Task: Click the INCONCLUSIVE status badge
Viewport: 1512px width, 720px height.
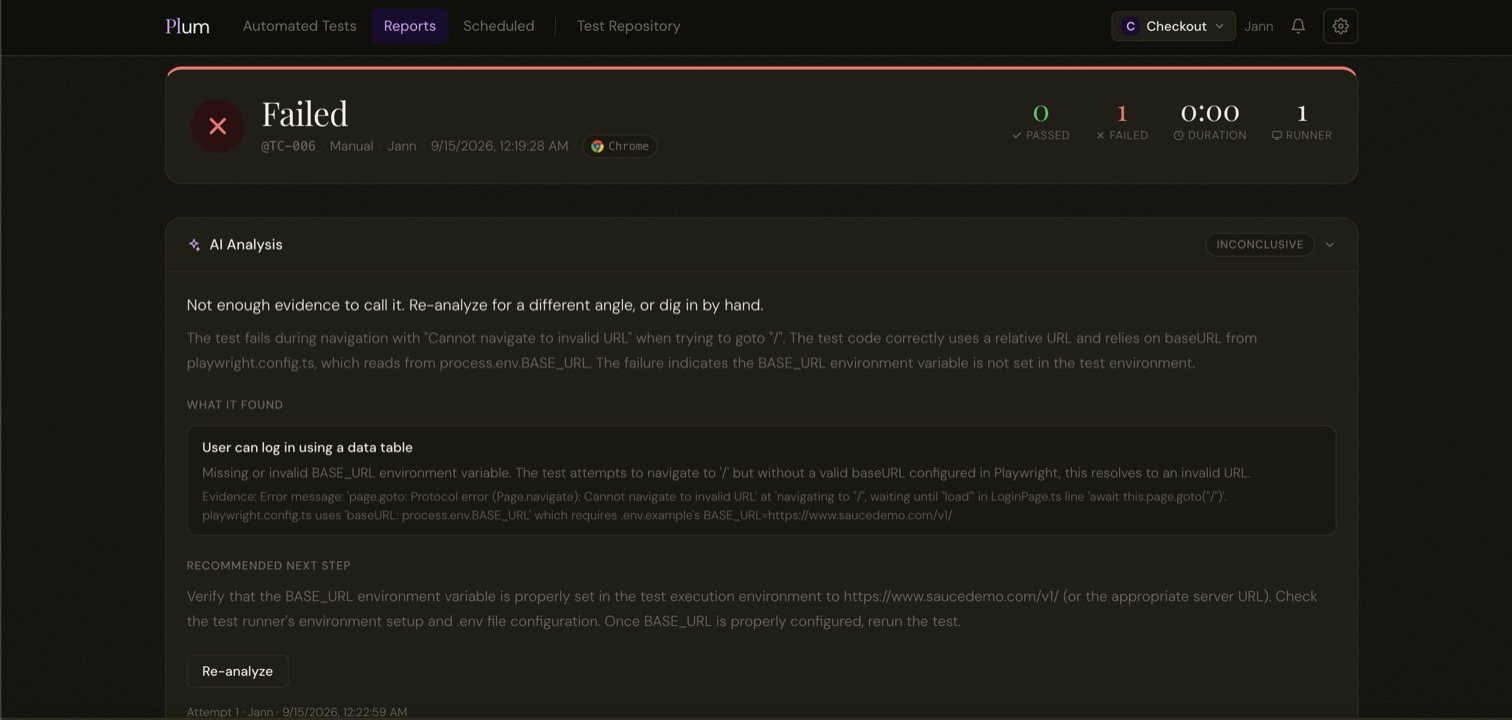Action: coord(1260,245)
